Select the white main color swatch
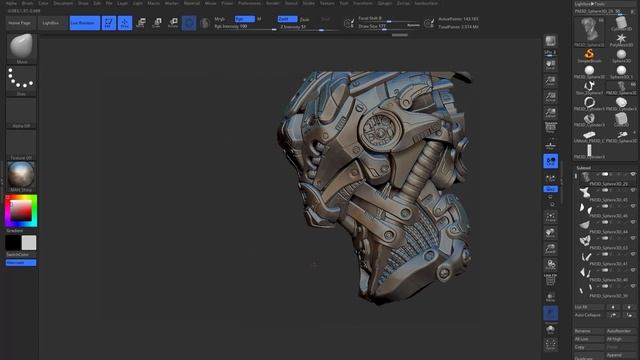 29,242
